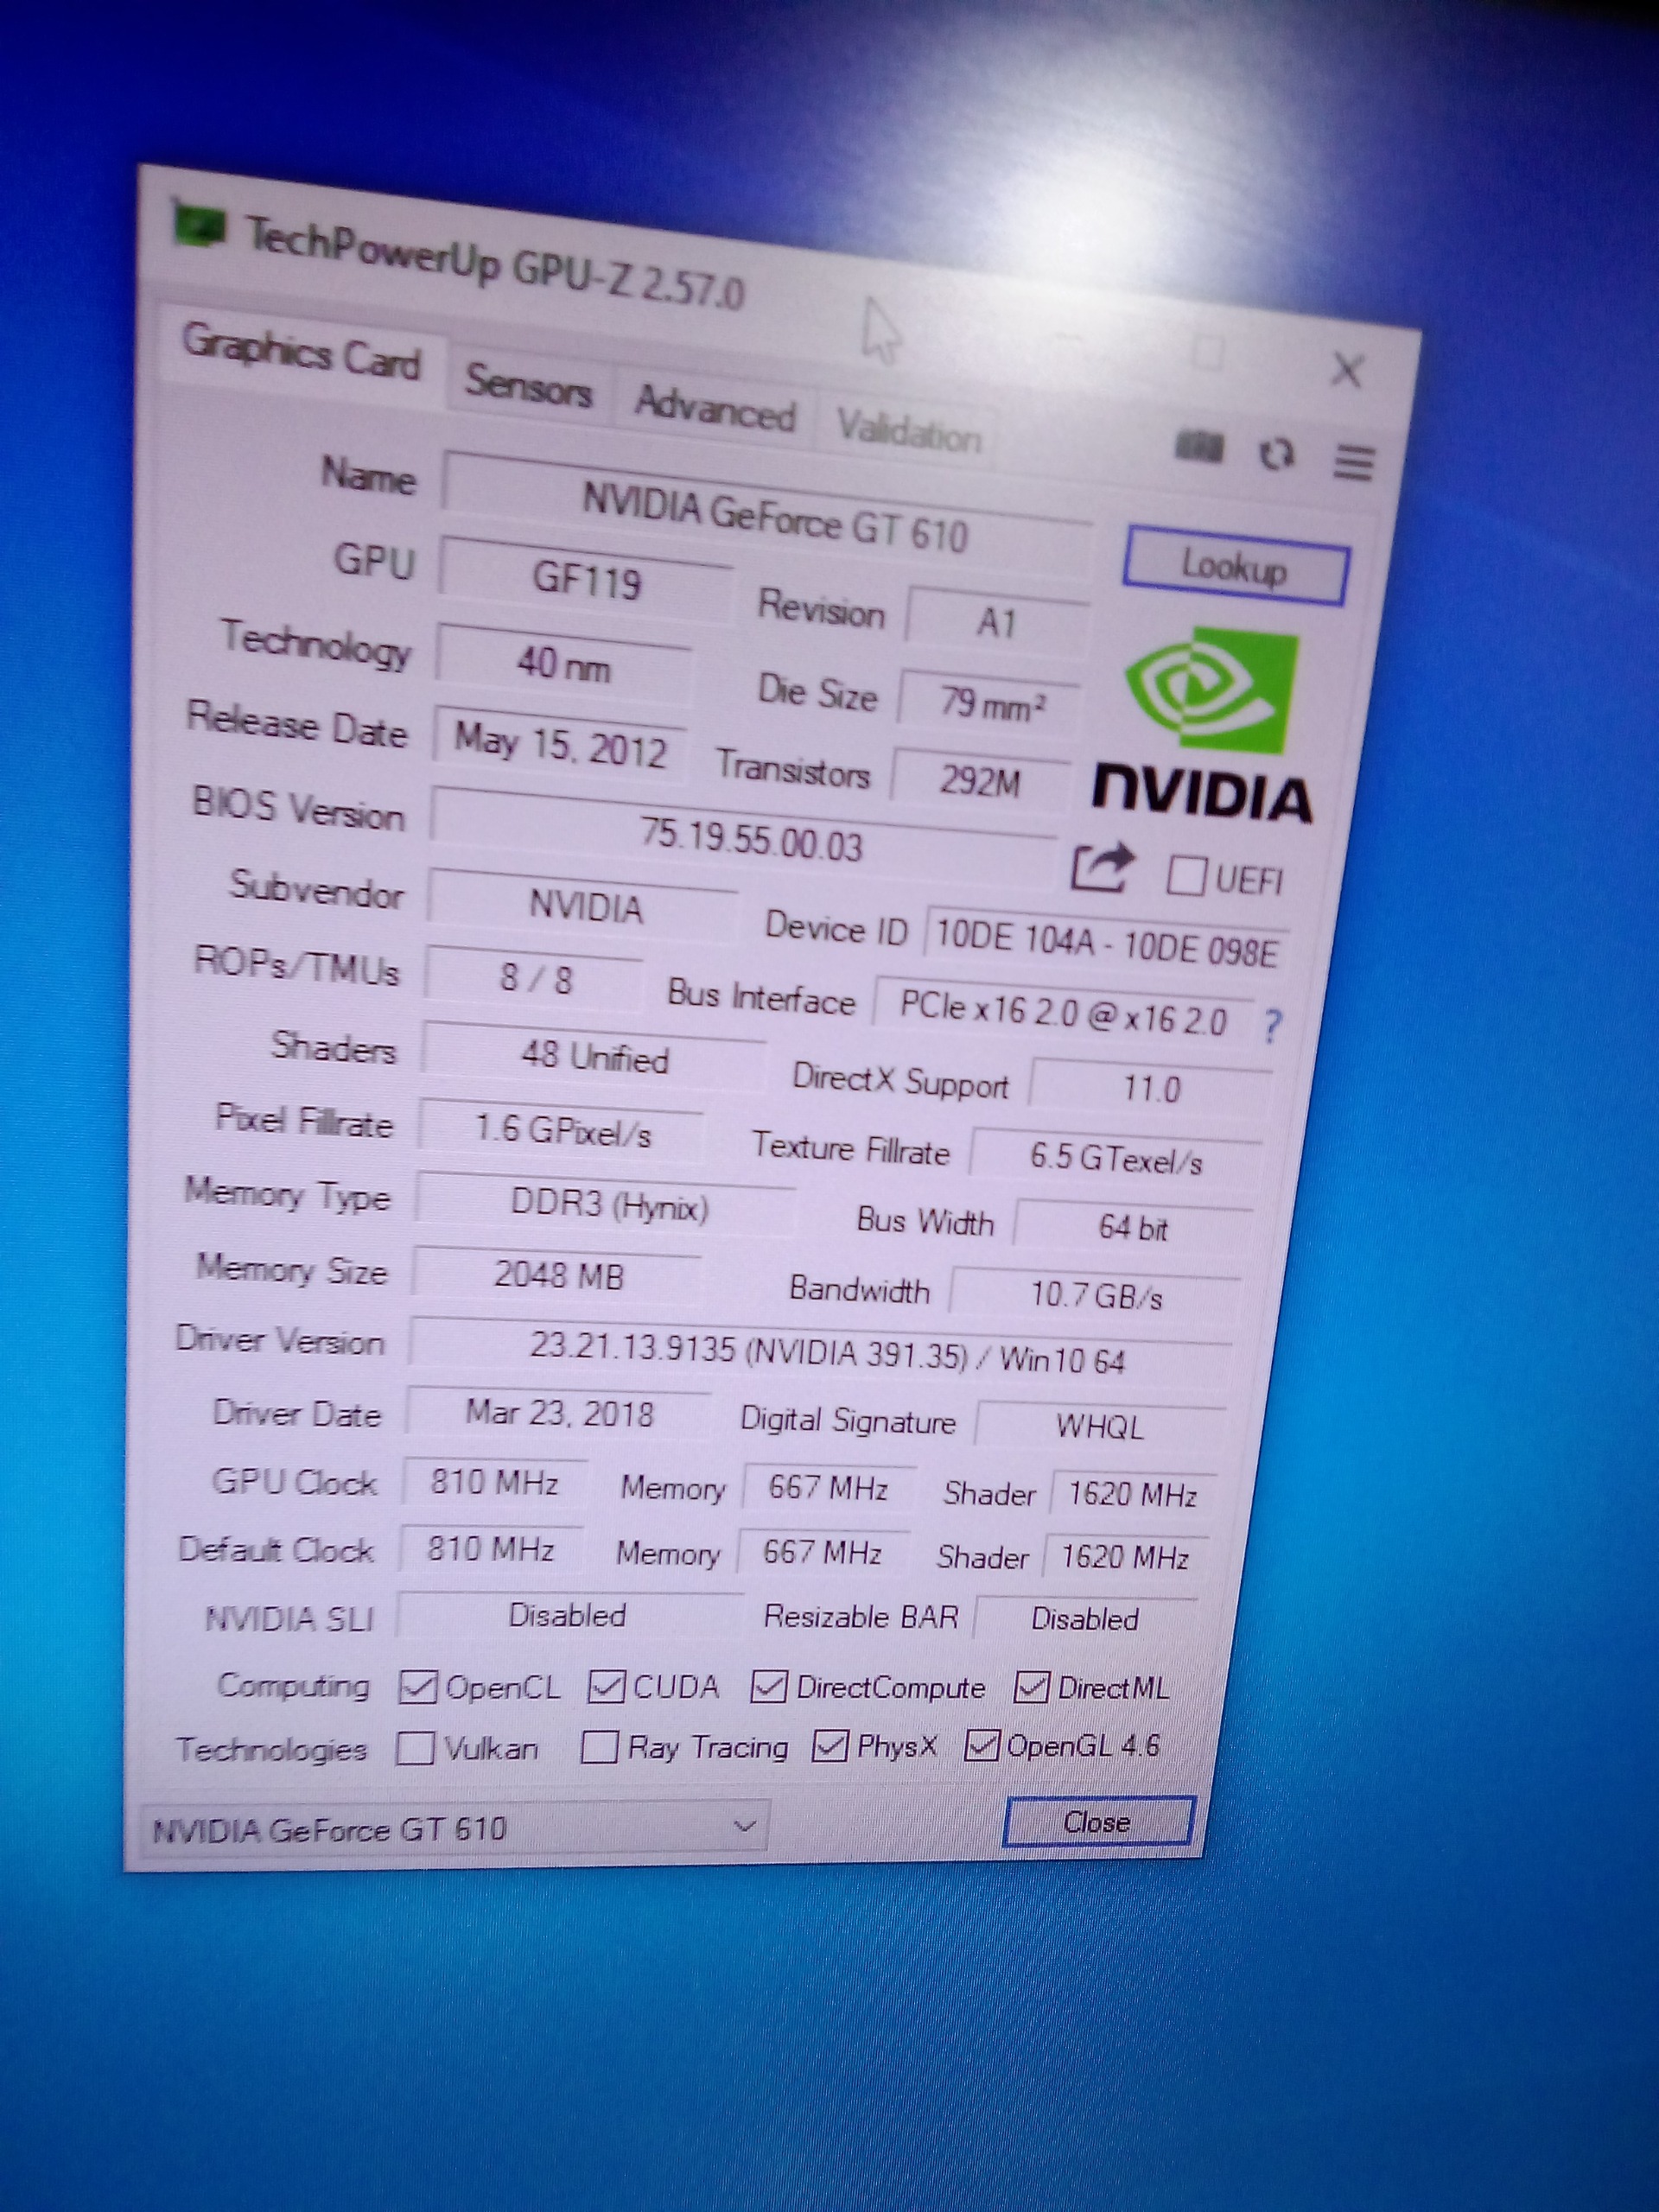Click the Driver Version field
Image resolution: width=1659 pixels, height=2212 pixels.
(825, 1354)
